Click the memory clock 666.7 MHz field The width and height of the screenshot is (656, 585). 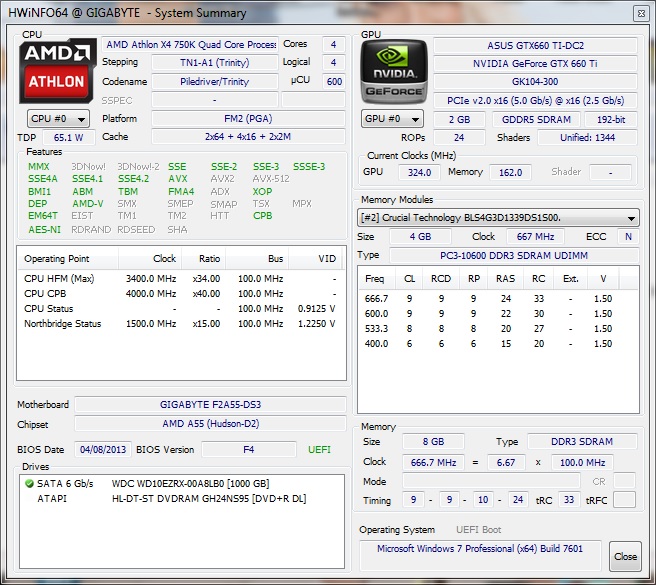[433, 463]
